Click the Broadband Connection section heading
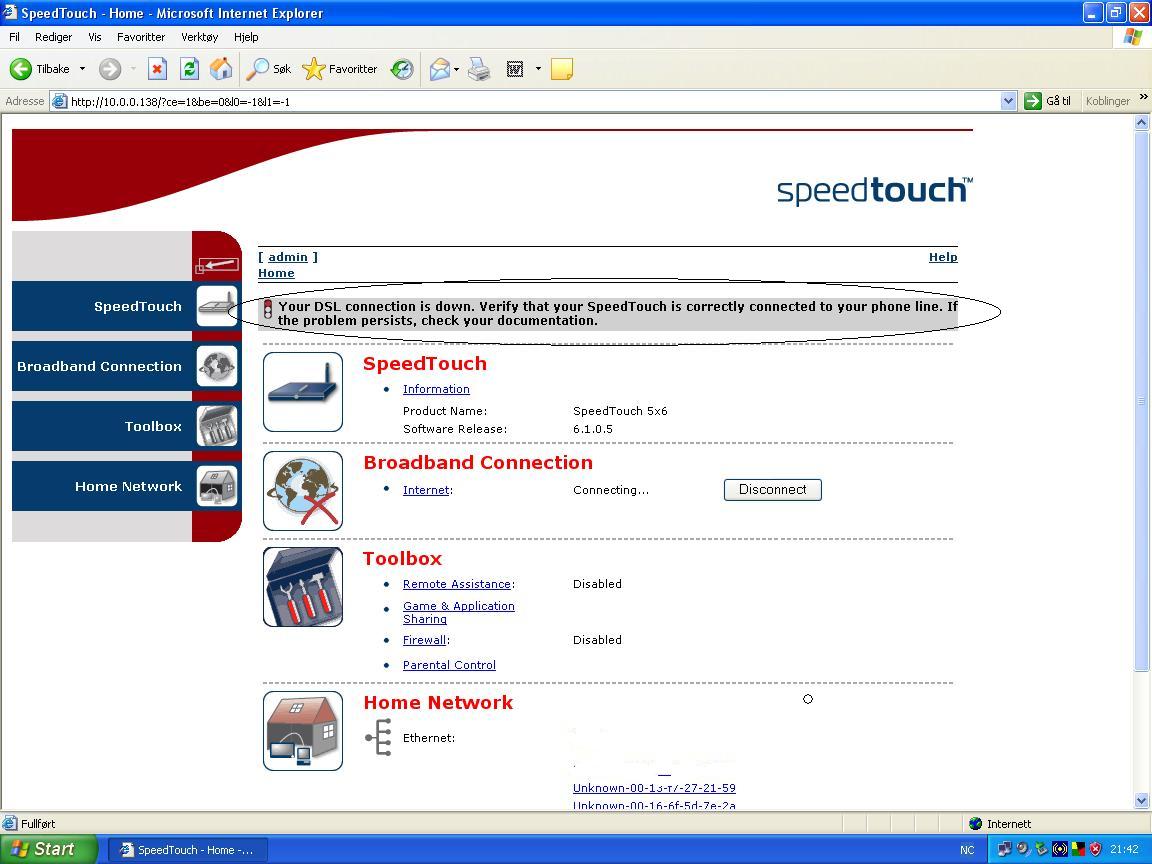The image size is (1152, 864). (478, 463)
